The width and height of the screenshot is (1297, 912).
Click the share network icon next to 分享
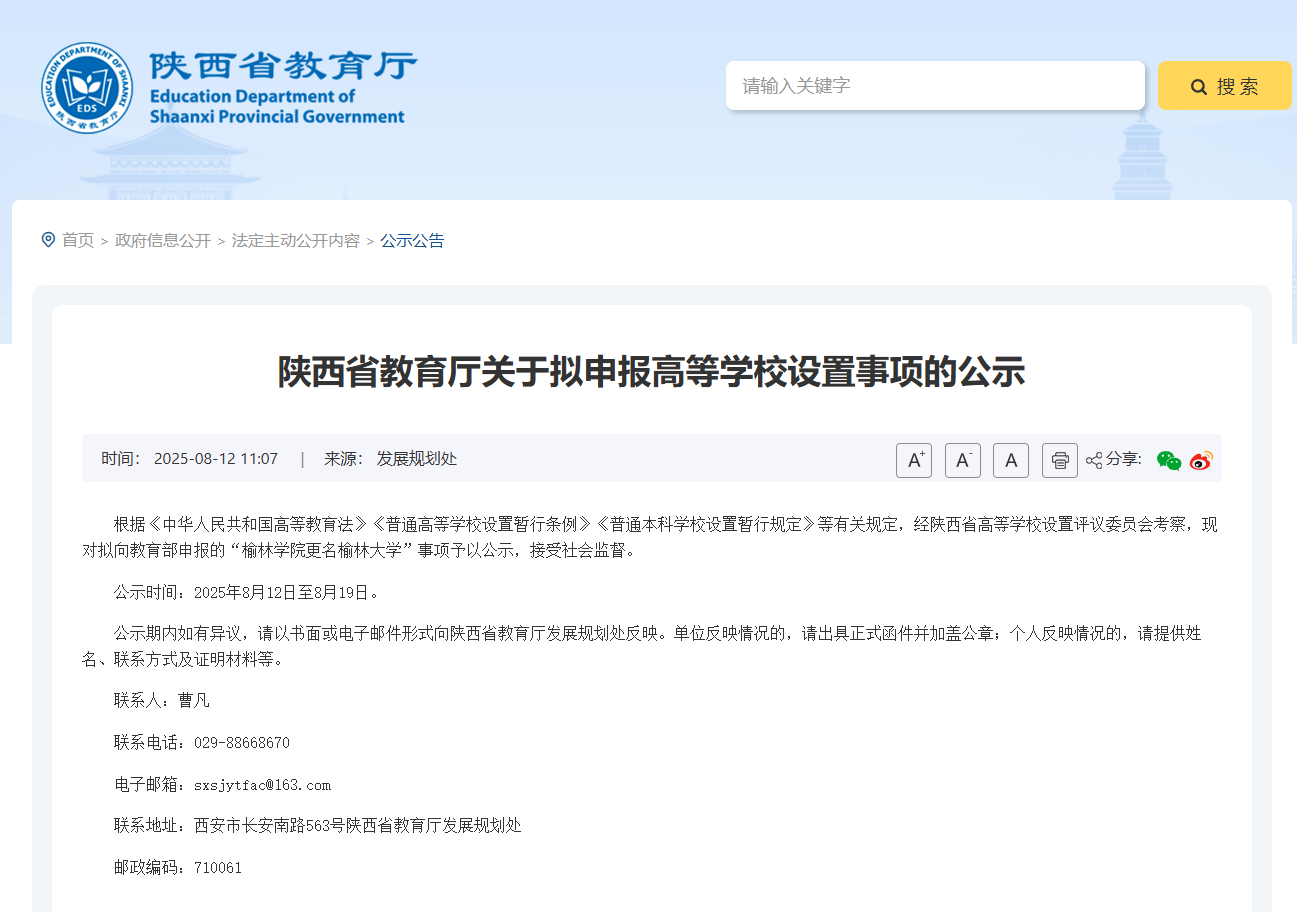point(1092,460)
